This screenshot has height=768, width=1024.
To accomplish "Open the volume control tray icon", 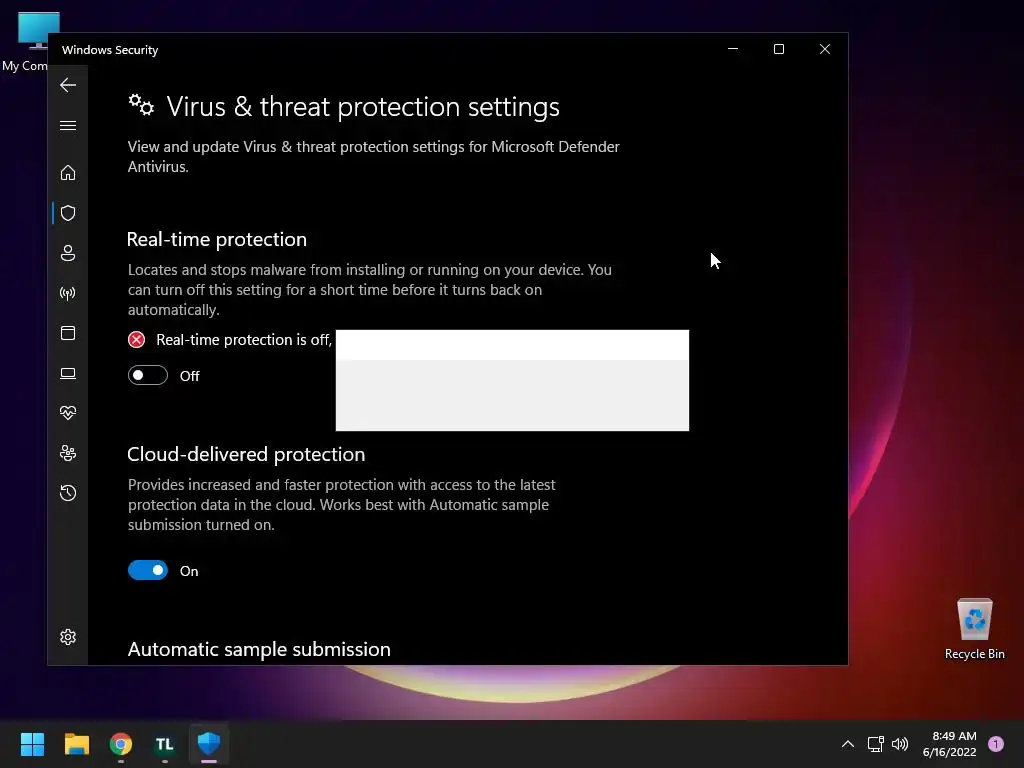I will click(x=900, y=744).
